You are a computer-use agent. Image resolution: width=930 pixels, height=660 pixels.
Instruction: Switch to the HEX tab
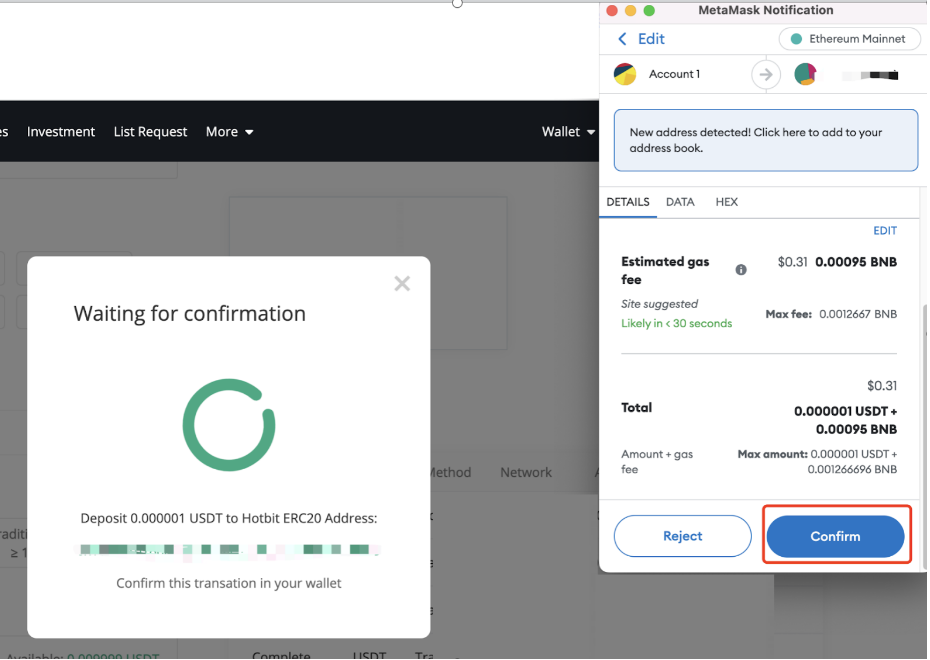[727, 202]
